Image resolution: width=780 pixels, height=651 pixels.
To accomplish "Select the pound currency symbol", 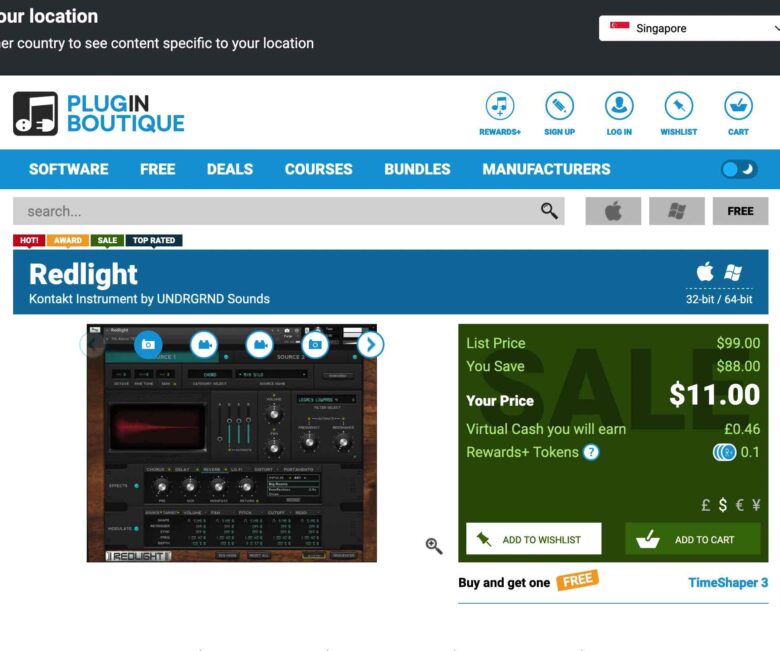I will coord(705,505).
